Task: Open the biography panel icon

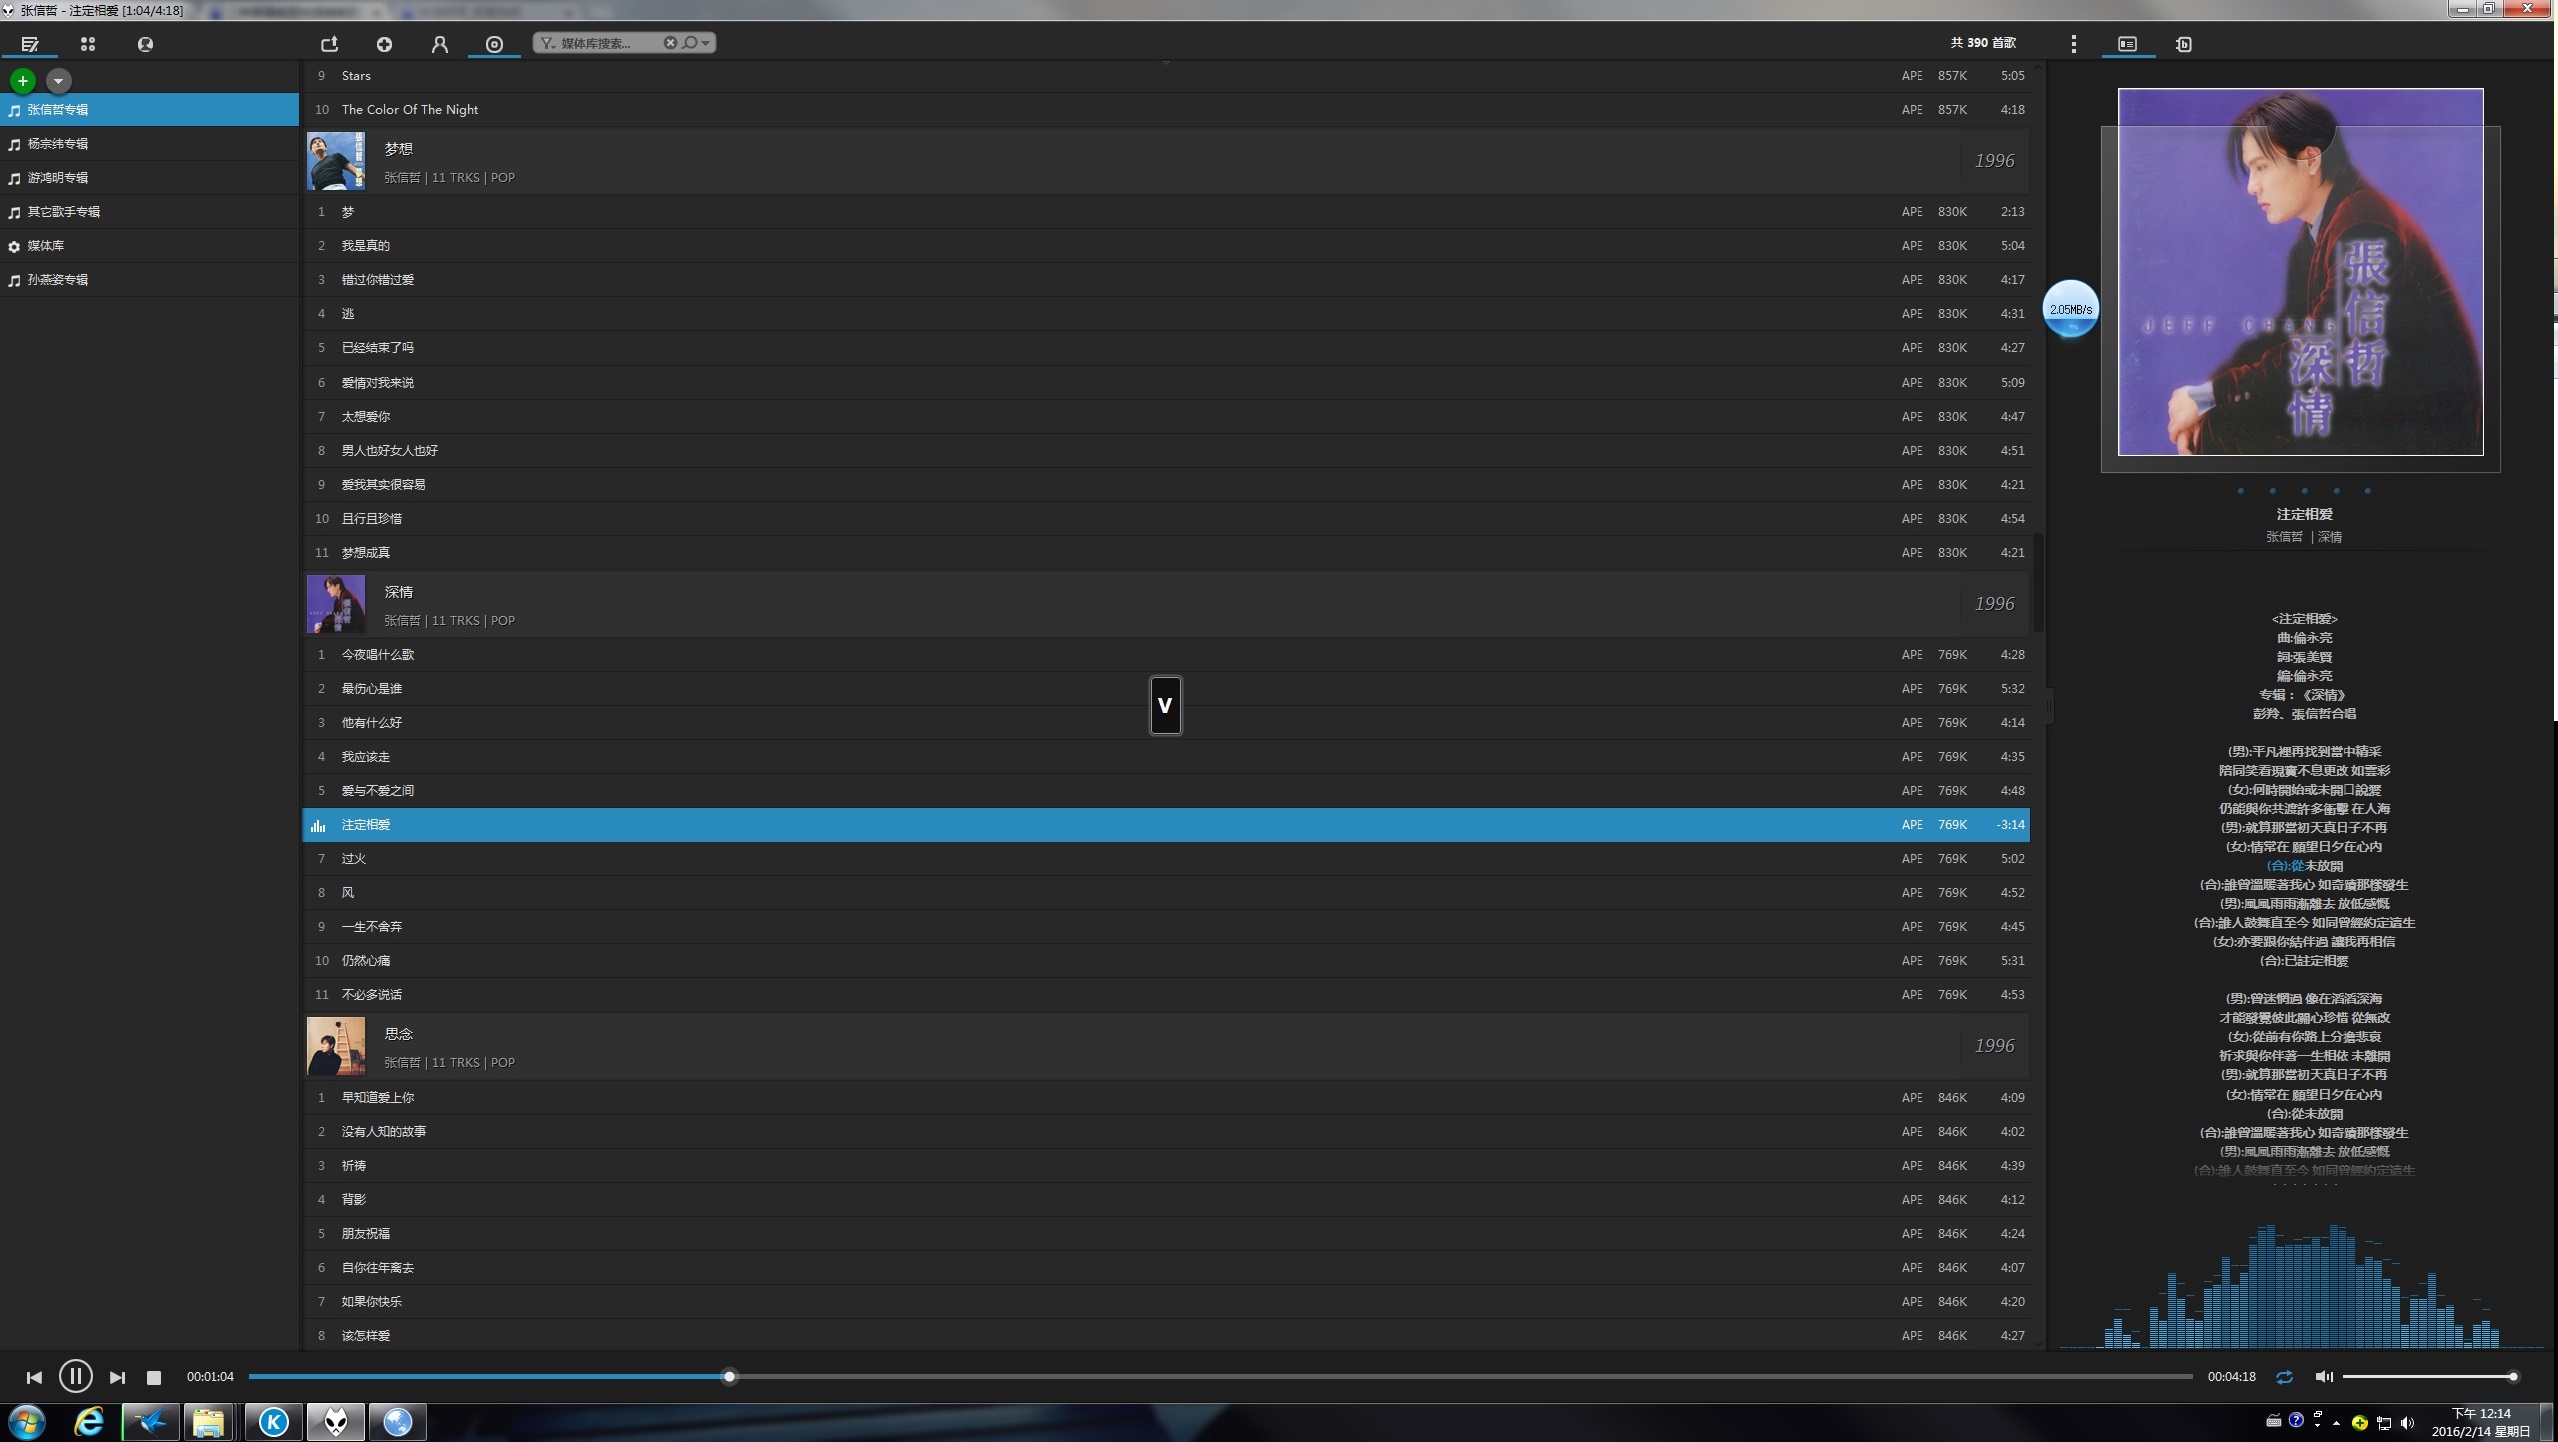Action: pyautogui.click(x=2183, y=44)
